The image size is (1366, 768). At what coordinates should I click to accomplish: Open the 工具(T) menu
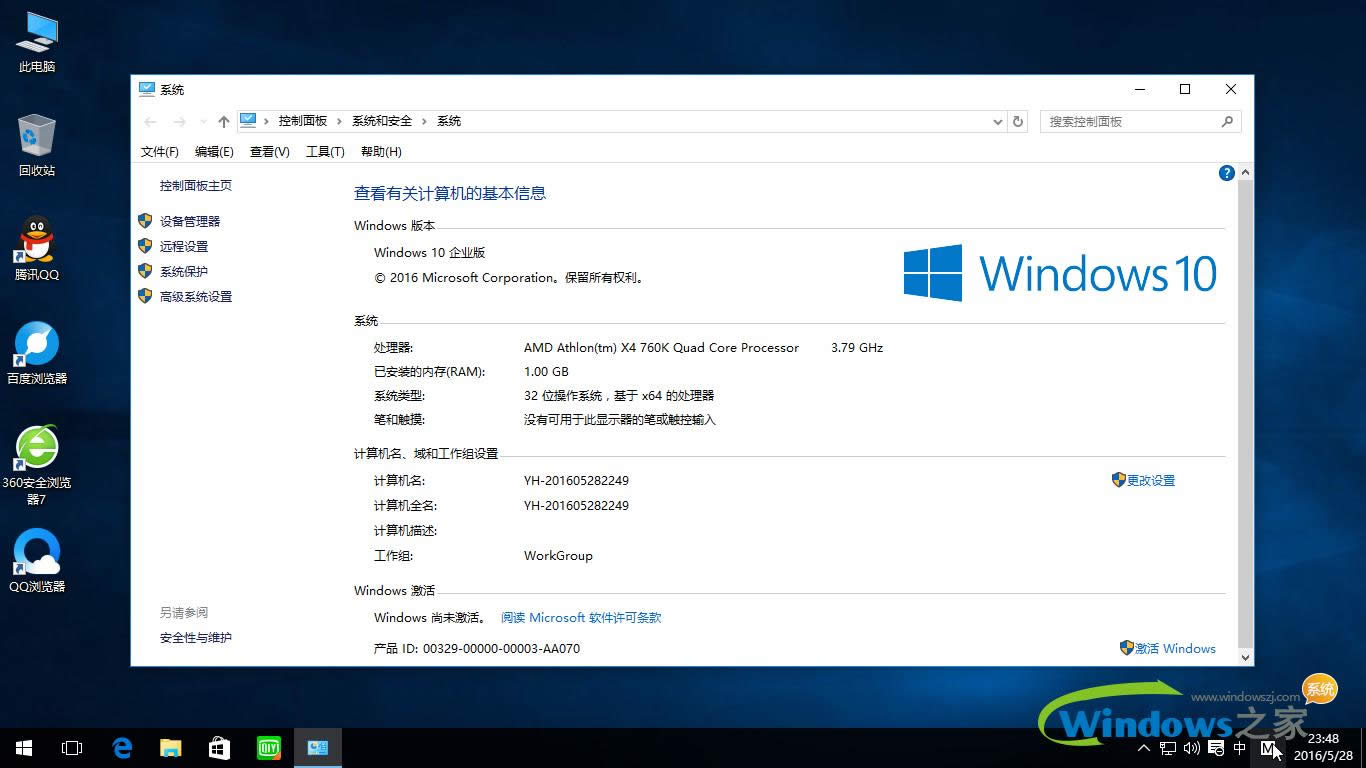pos(324,151)
